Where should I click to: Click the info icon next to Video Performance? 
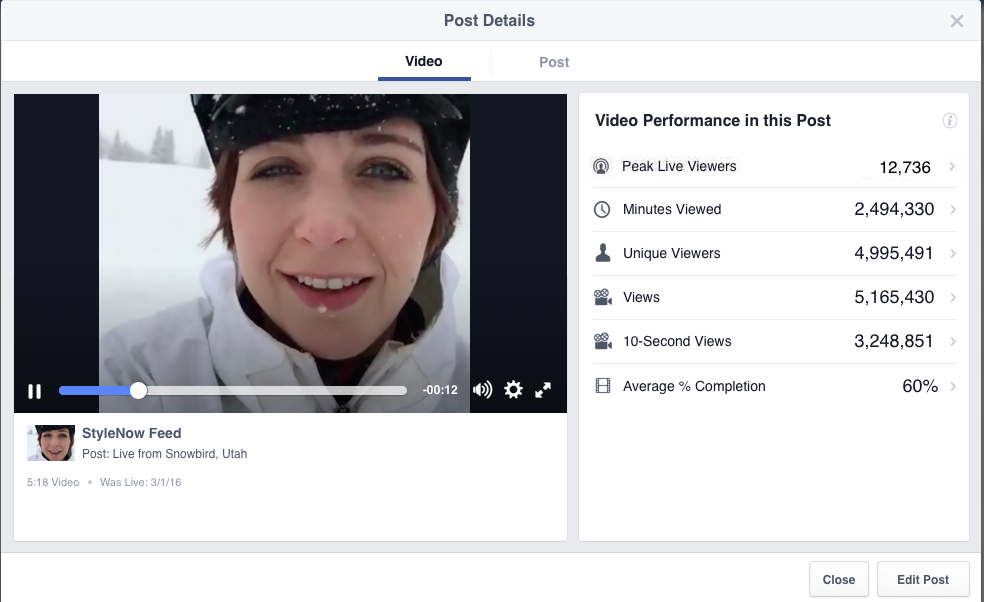point(950,120)
